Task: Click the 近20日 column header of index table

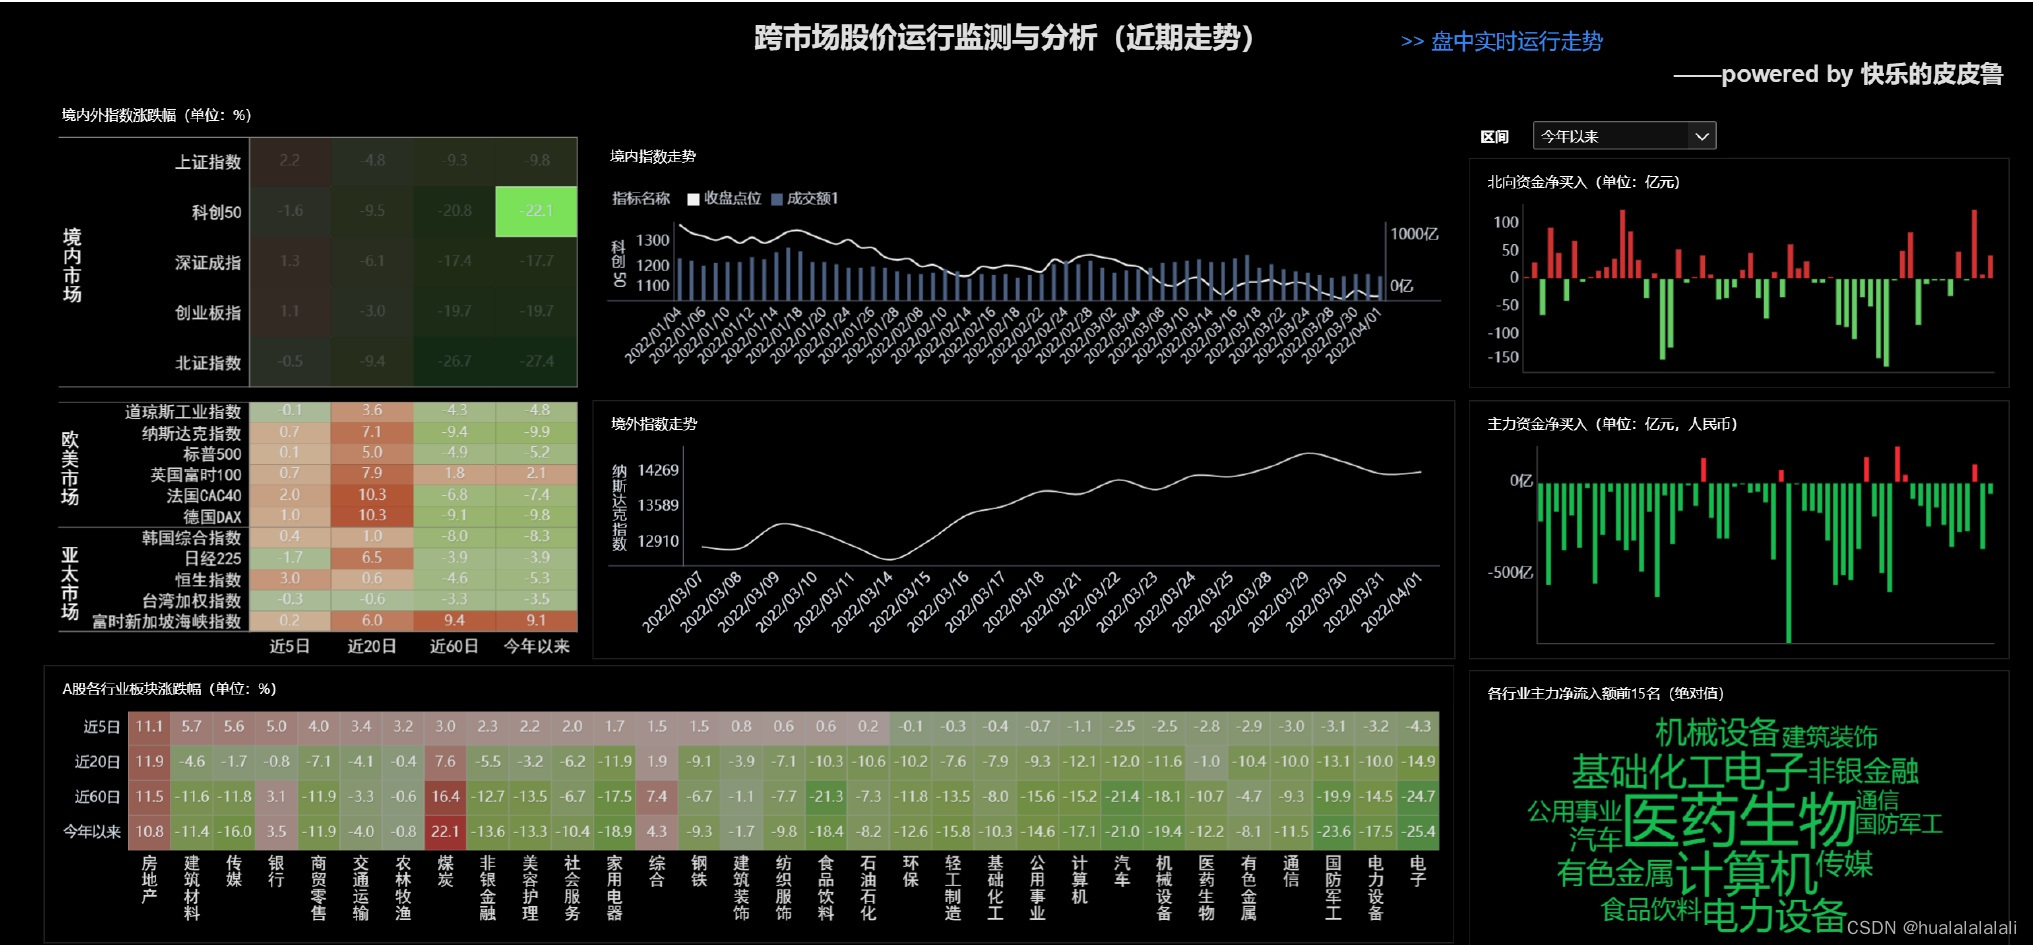Action: 372,647
